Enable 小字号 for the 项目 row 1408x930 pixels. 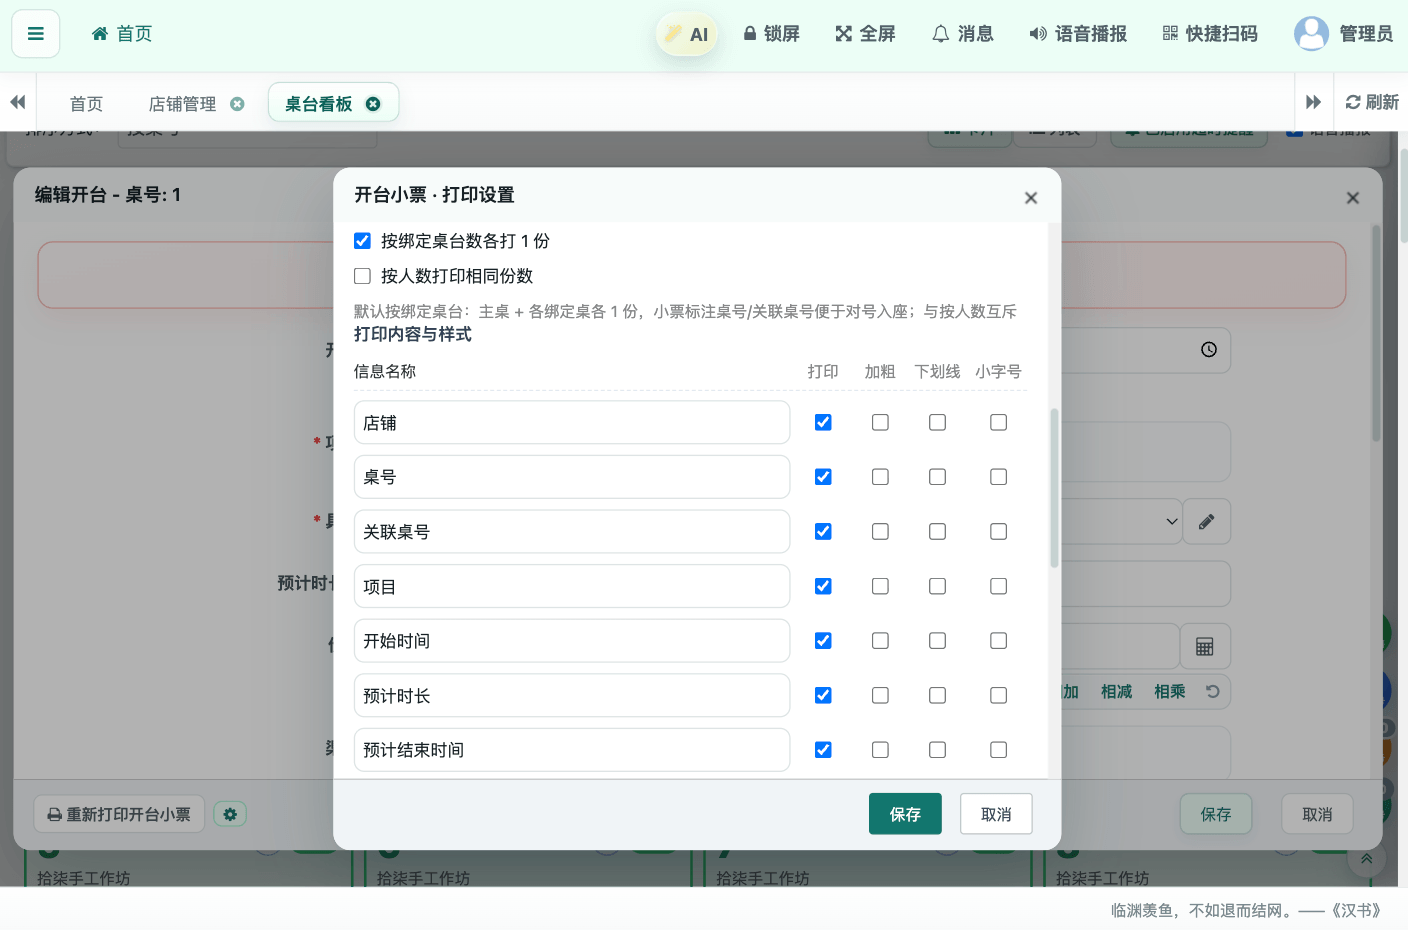tap(998, 586)
